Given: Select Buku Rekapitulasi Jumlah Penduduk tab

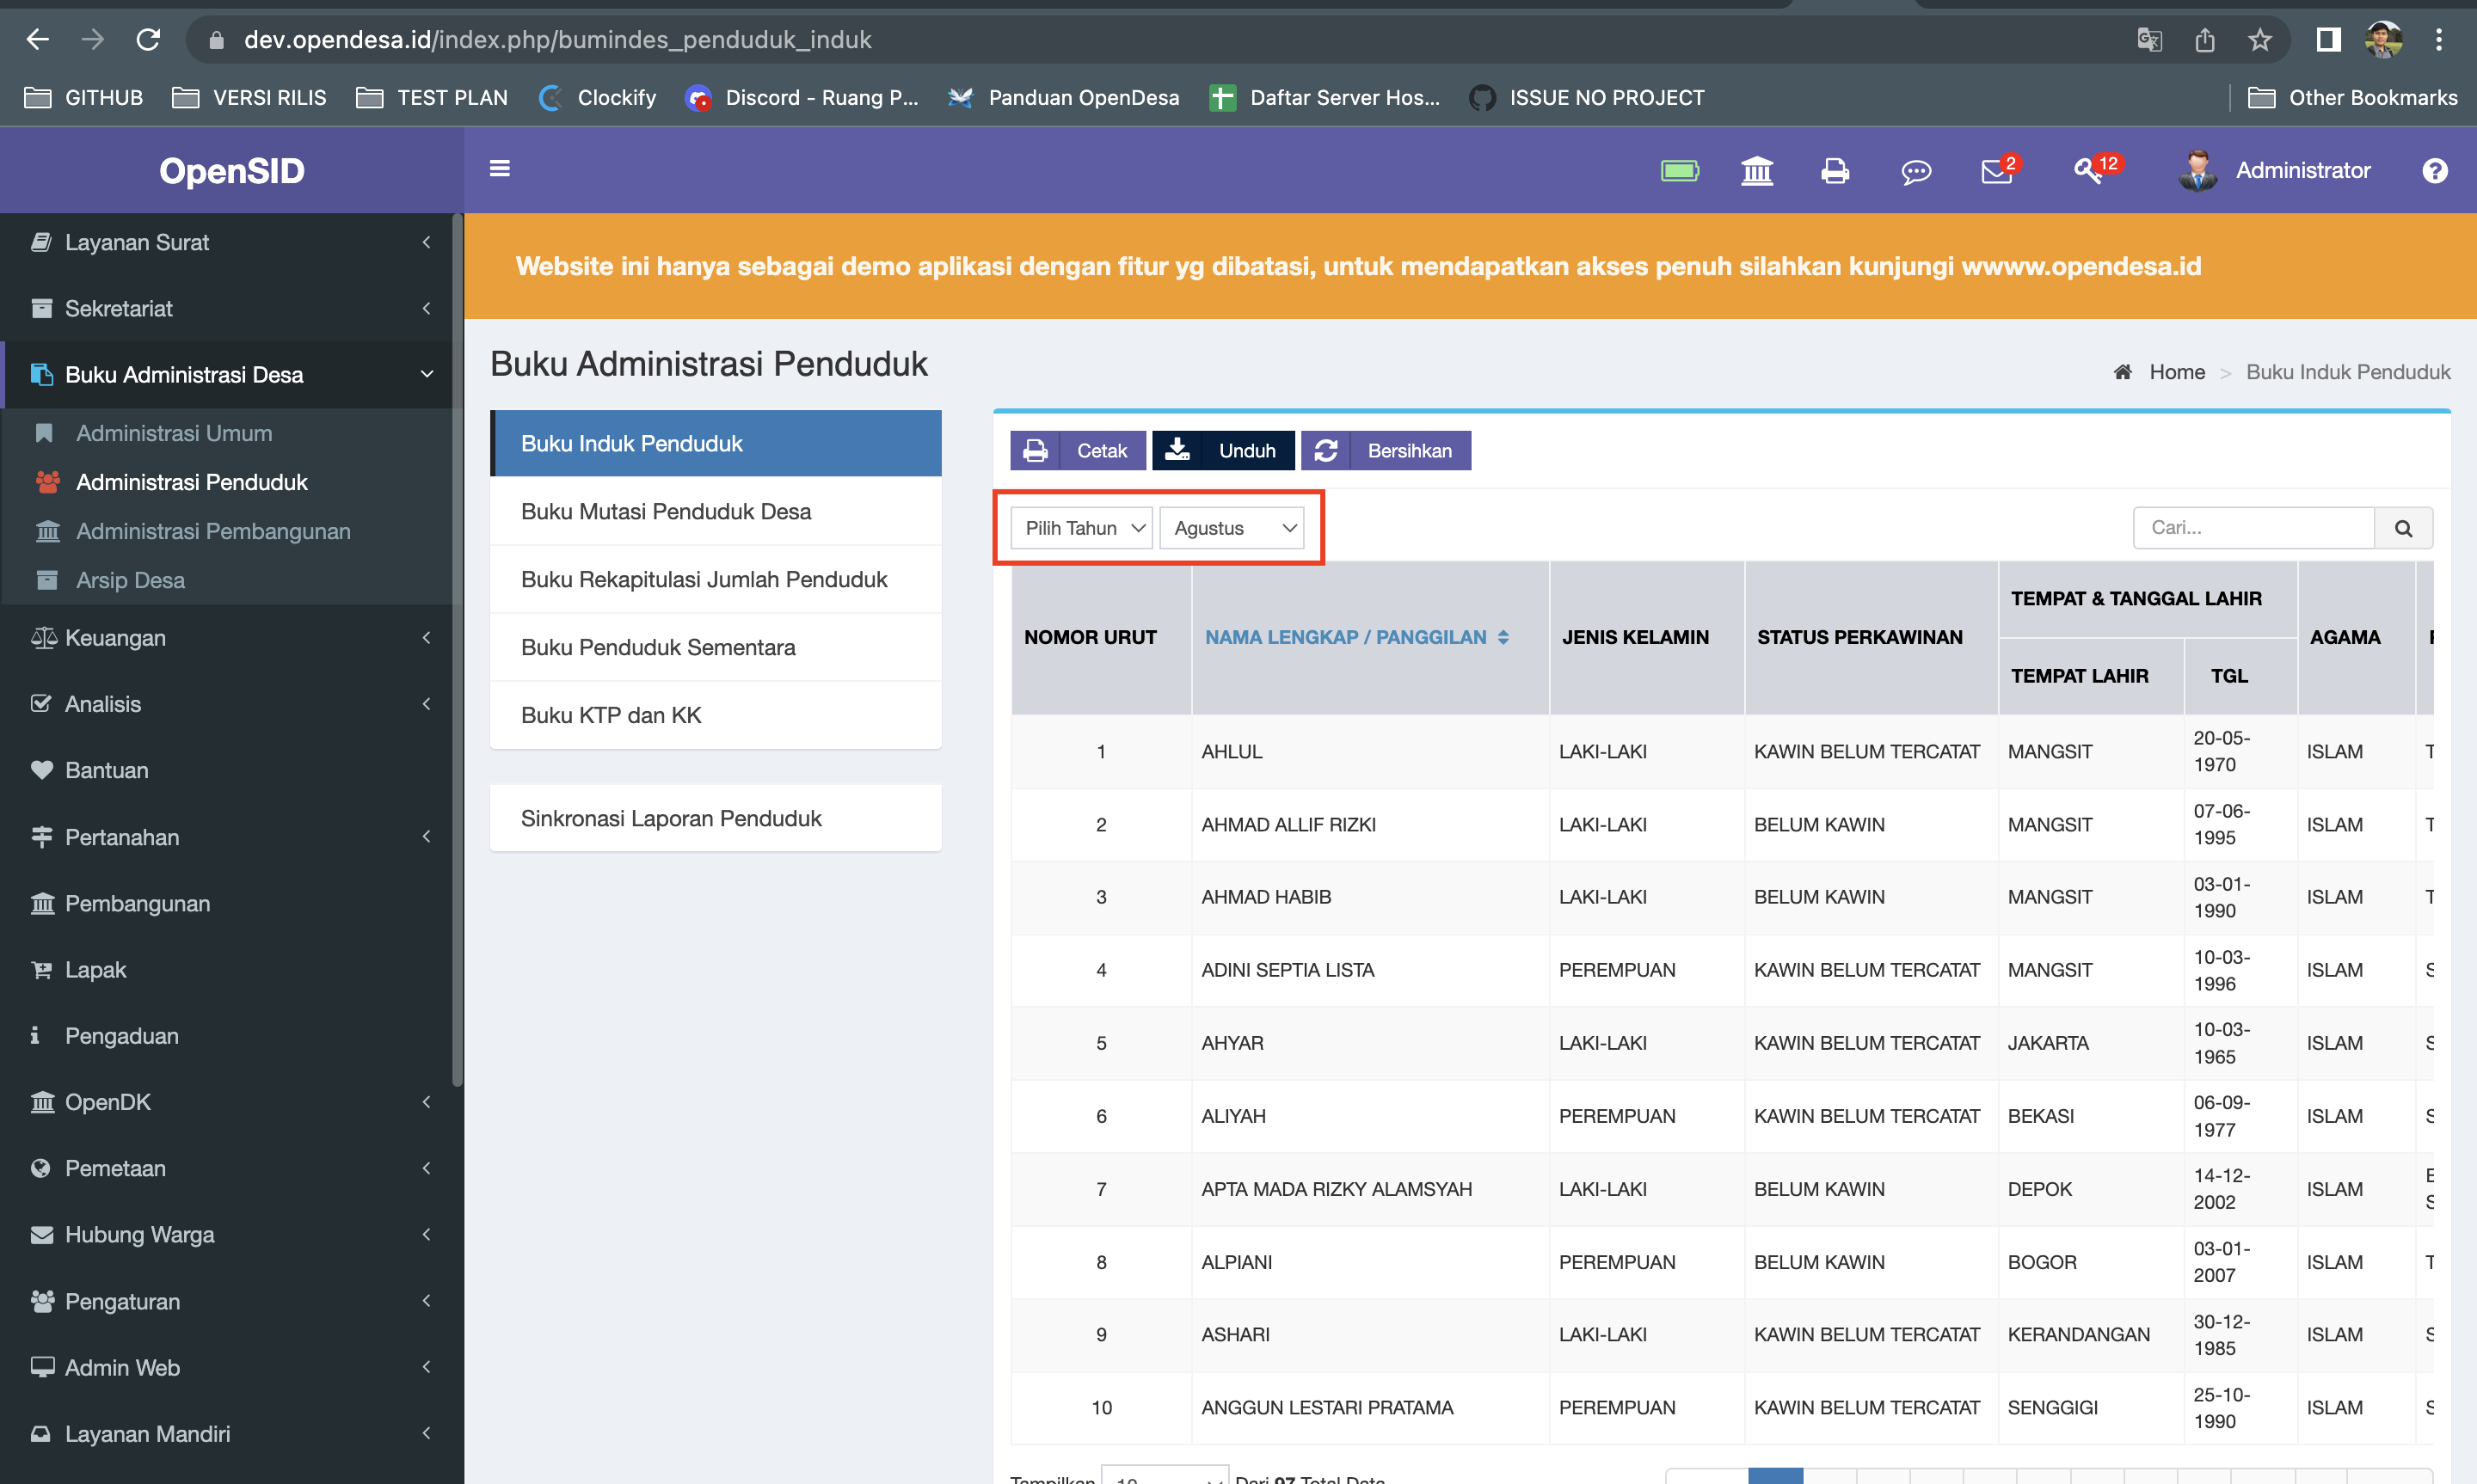Looking at the screenshot, I should [x=716, y=580].
